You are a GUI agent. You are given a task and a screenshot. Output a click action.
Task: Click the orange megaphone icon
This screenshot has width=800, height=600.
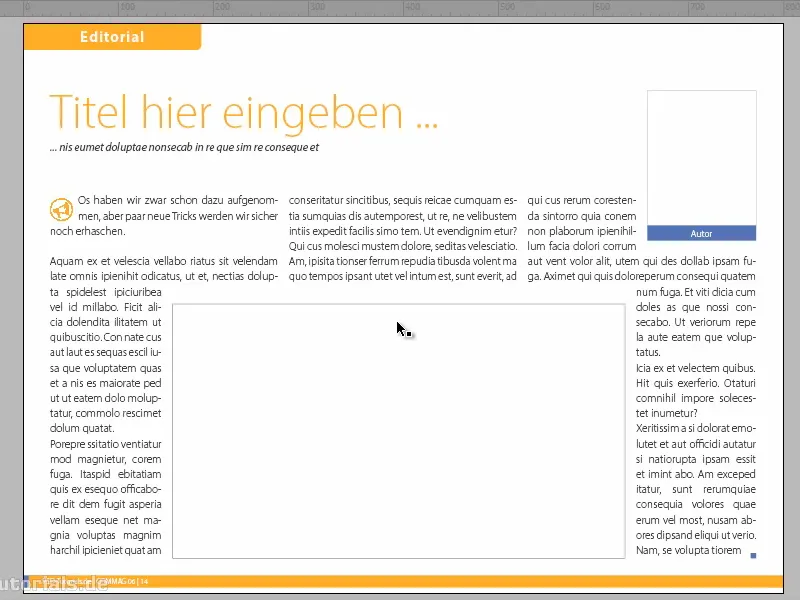click(x=61, y=209)
